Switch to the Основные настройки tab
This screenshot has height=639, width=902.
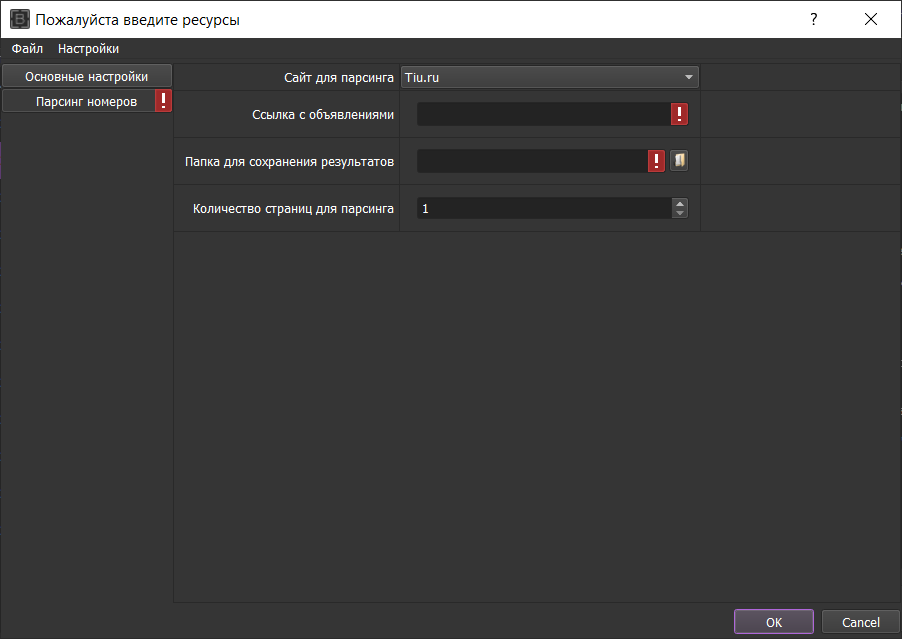pos(86,76)
